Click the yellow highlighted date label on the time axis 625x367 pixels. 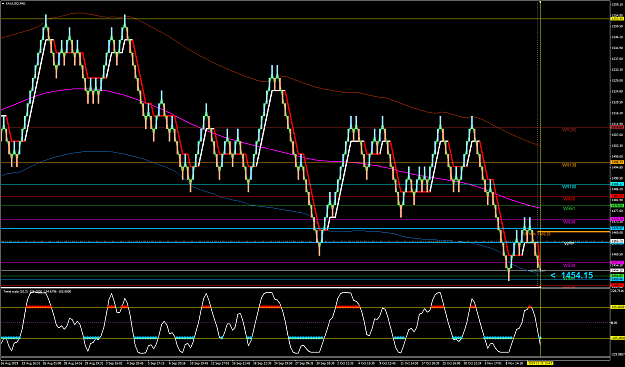pos(540,363)
